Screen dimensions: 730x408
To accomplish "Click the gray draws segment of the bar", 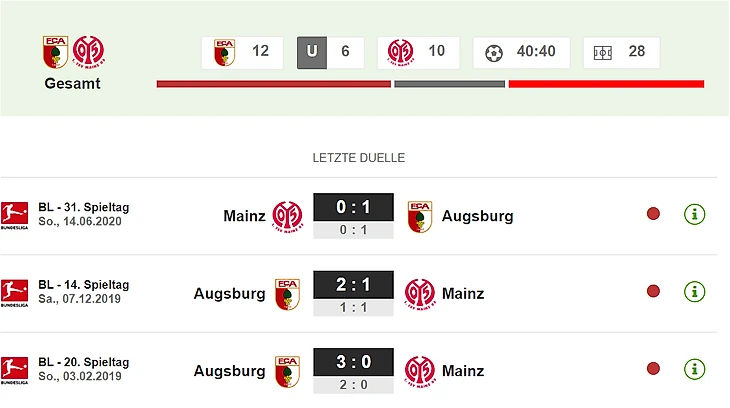I will [449, 84].
